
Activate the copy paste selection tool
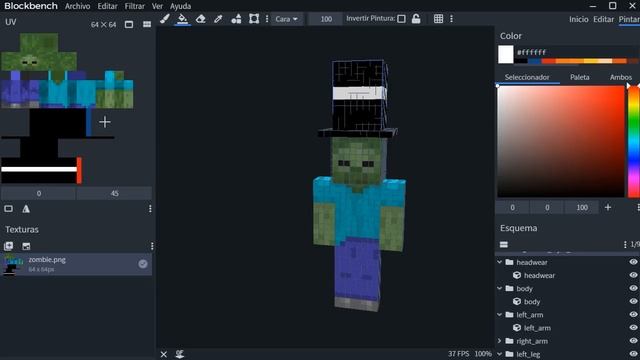pos(254,19)
